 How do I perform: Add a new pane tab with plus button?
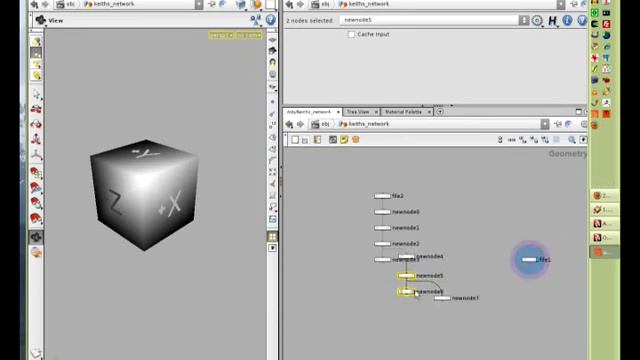(440, 111)
